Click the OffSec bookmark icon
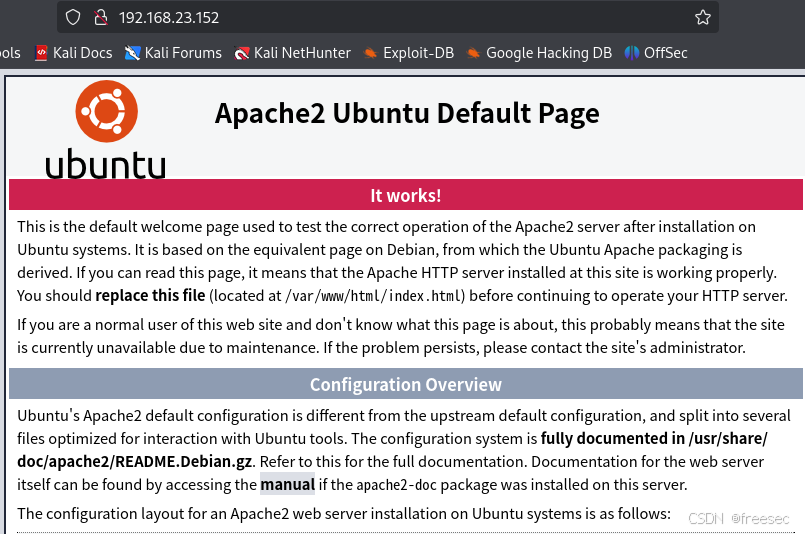 point(631,53)
